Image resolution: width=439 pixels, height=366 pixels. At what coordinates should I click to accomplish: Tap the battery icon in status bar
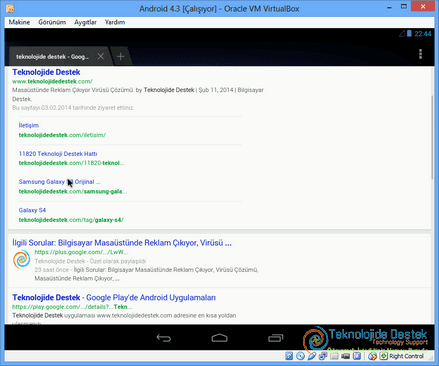click(x=409, y=34)
